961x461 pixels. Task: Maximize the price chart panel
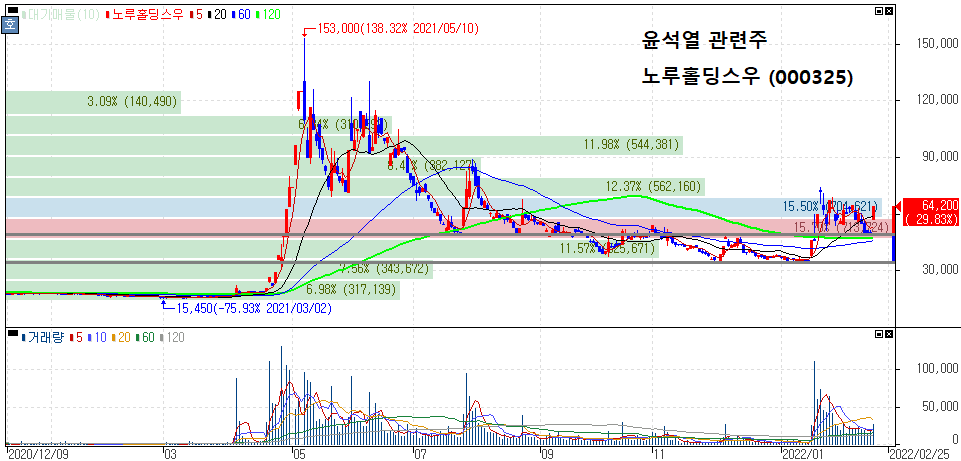[x=879, y=10]
